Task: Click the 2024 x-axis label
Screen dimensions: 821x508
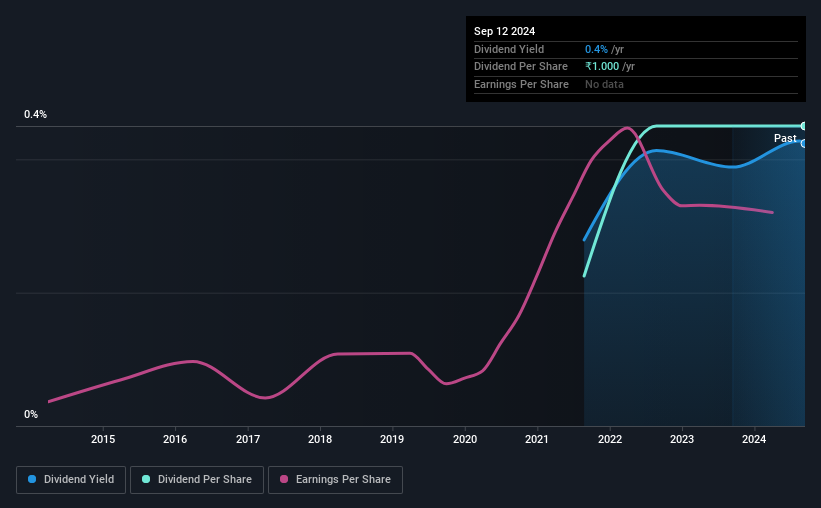Action: click(x=754, y=439)
